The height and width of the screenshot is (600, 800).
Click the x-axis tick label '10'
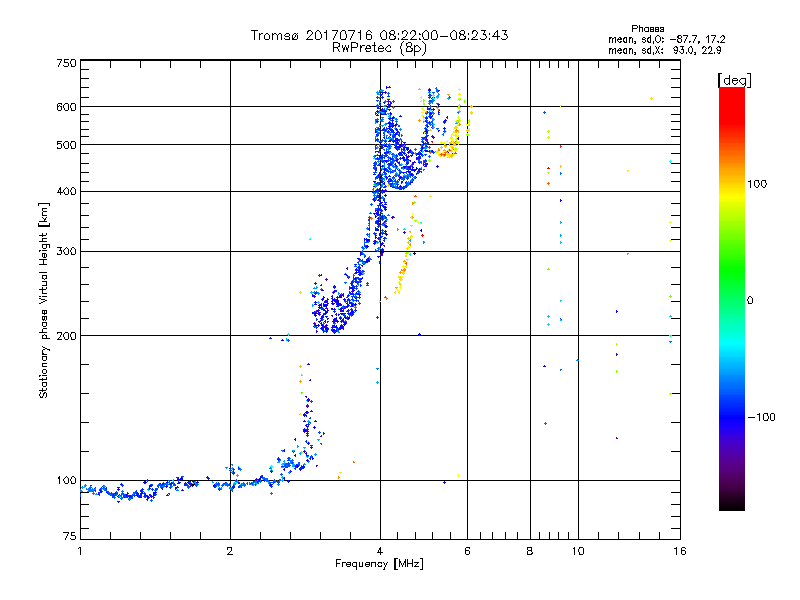(578, 552)
